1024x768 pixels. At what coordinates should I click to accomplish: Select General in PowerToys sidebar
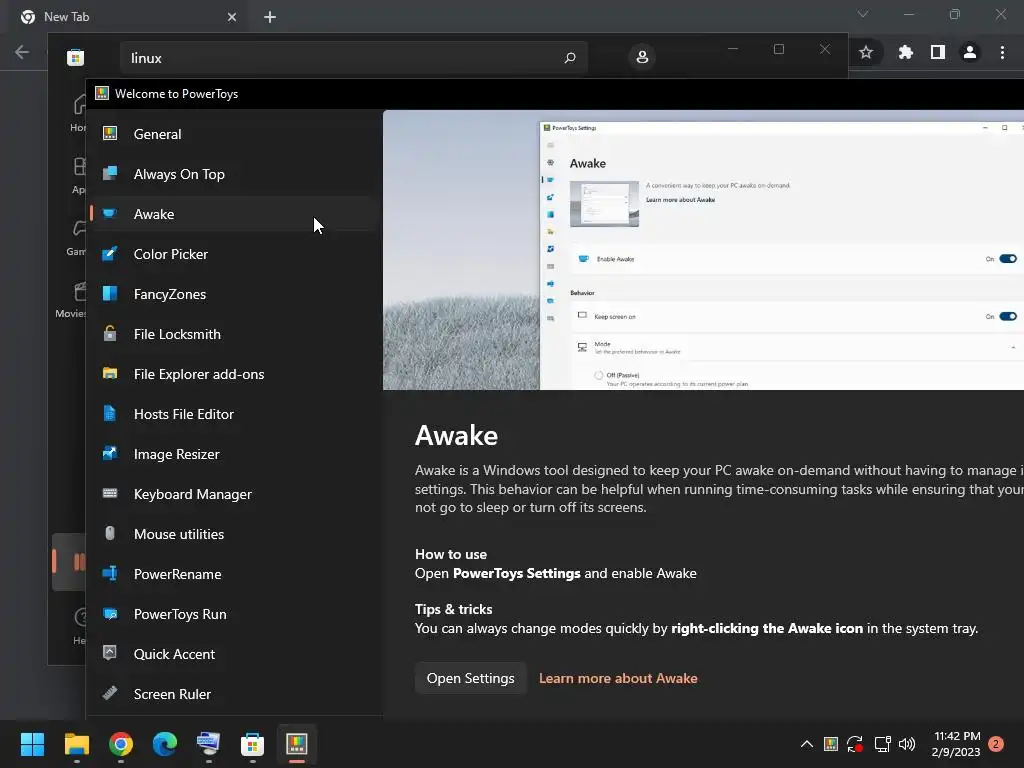(x=233, y=134)
